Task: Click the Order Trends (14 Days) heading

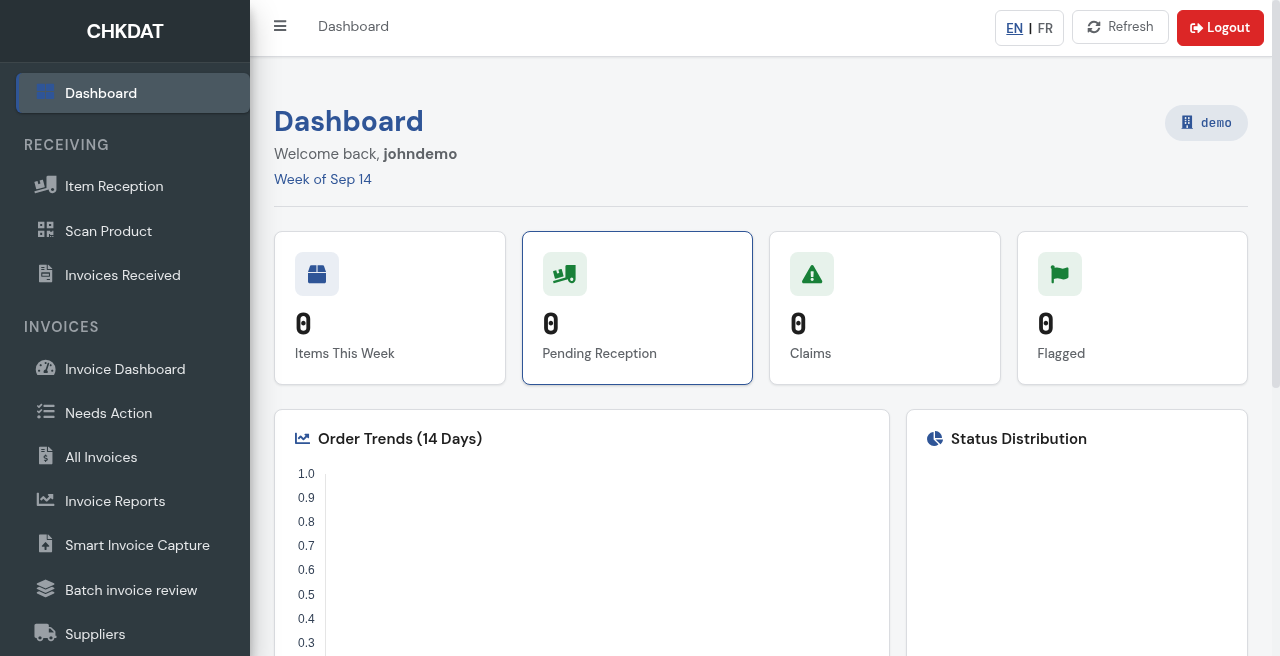Action: tap(400, 438)
